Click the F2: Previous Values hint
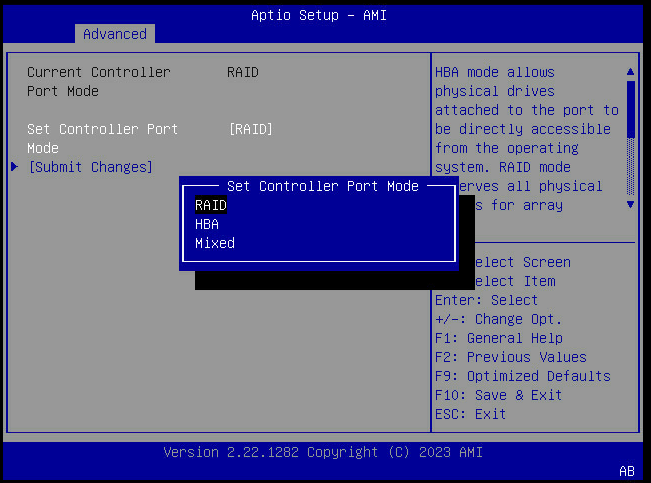This screenshot has height=483, width=651. coord(510,357)
